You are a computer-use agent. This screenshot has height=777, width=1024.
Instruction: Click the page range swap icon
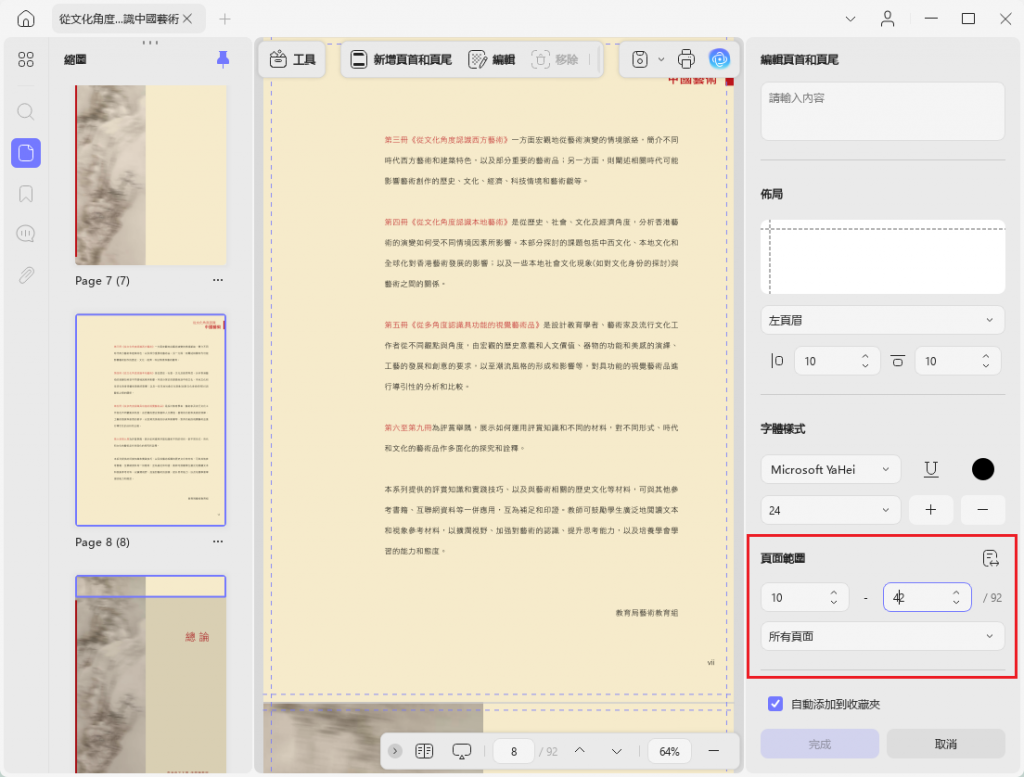tap(991, 558)
